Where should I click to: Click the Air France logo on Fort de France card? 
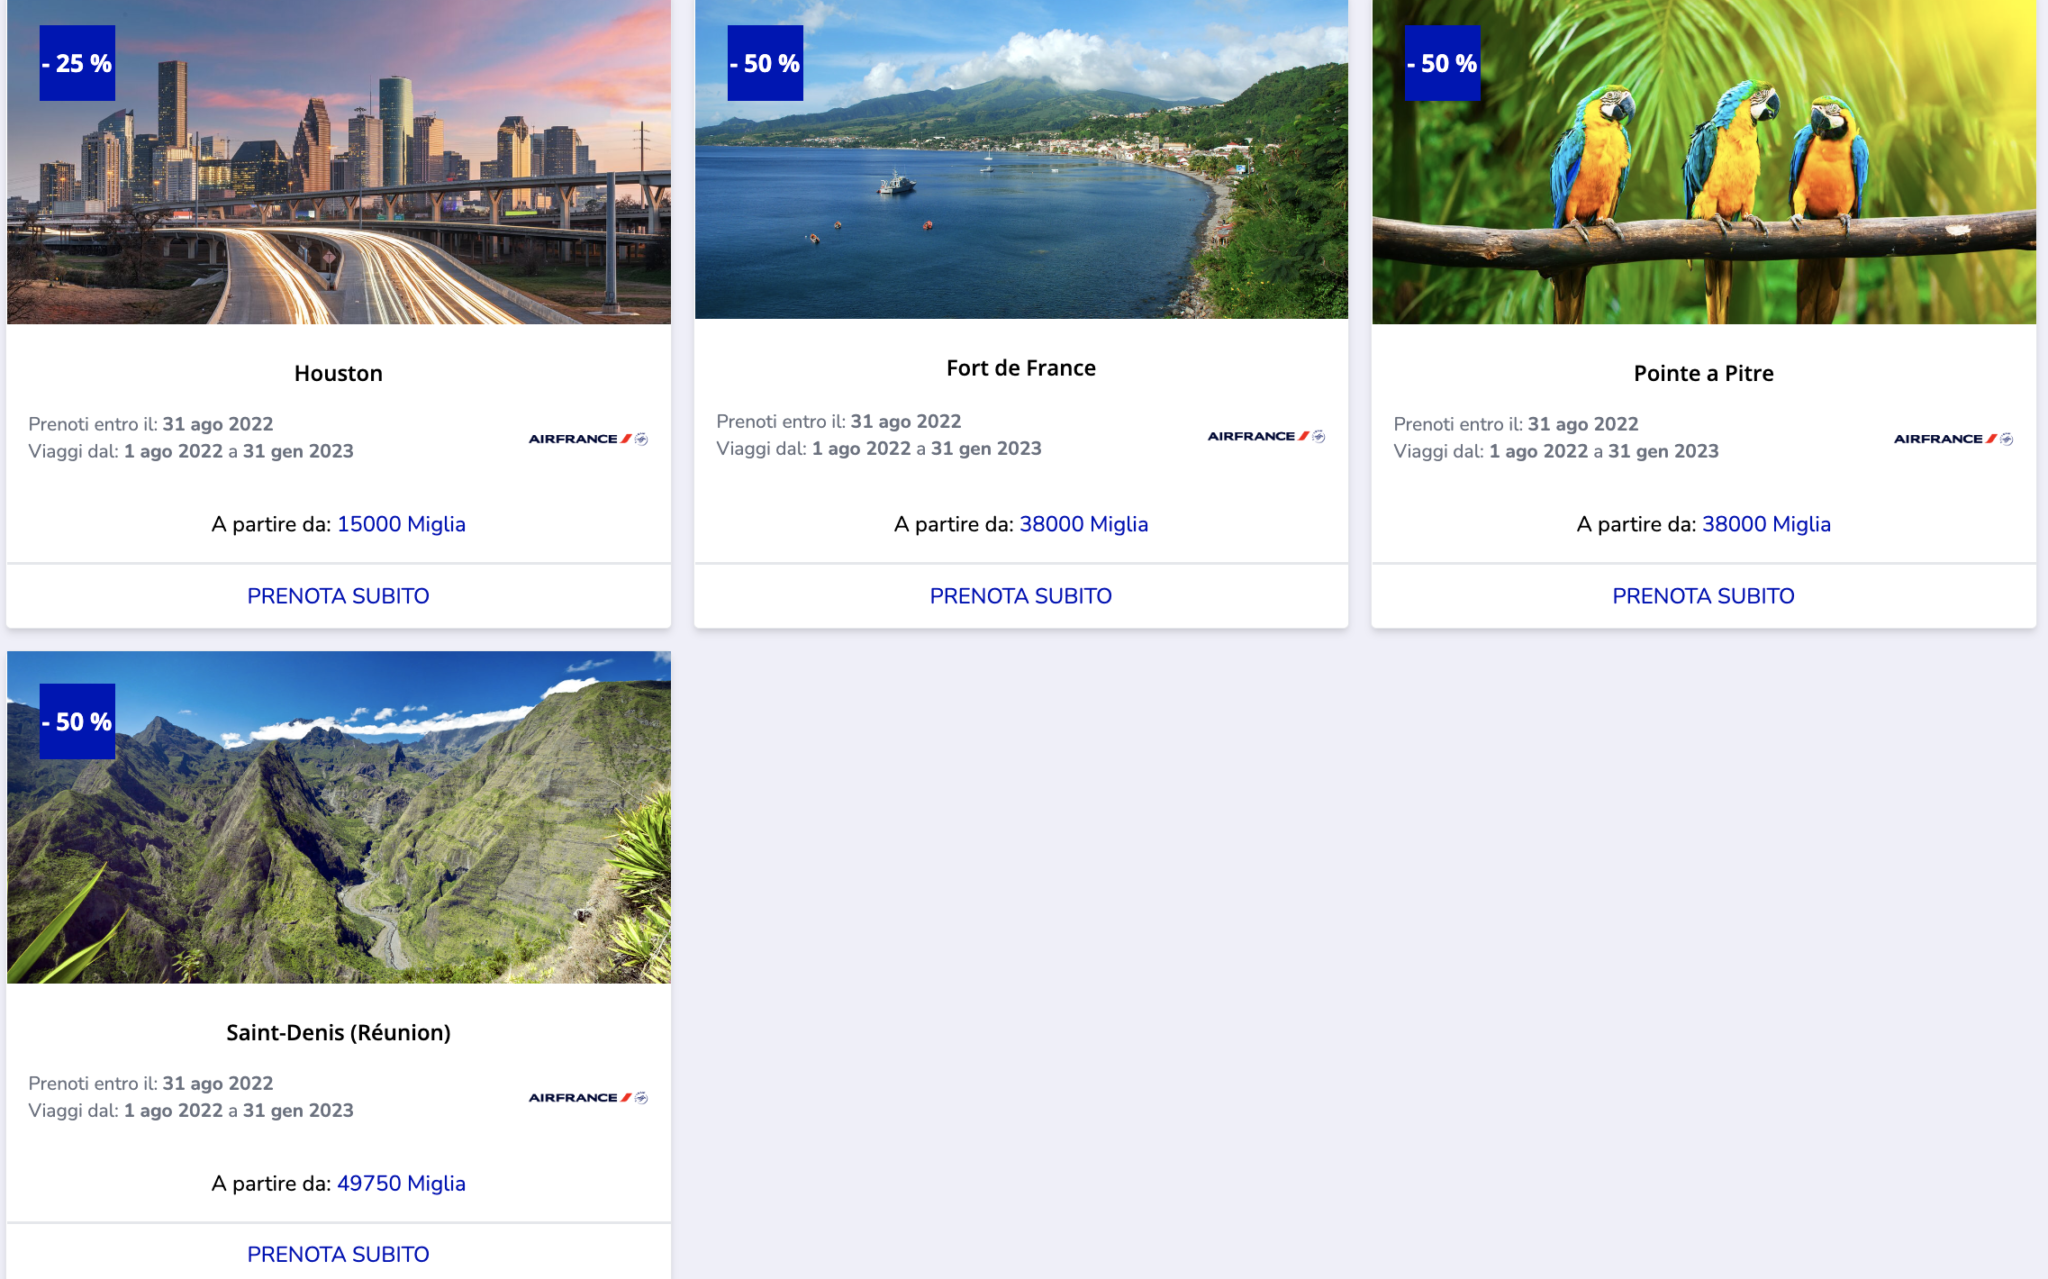click(x=1266, y=436)
